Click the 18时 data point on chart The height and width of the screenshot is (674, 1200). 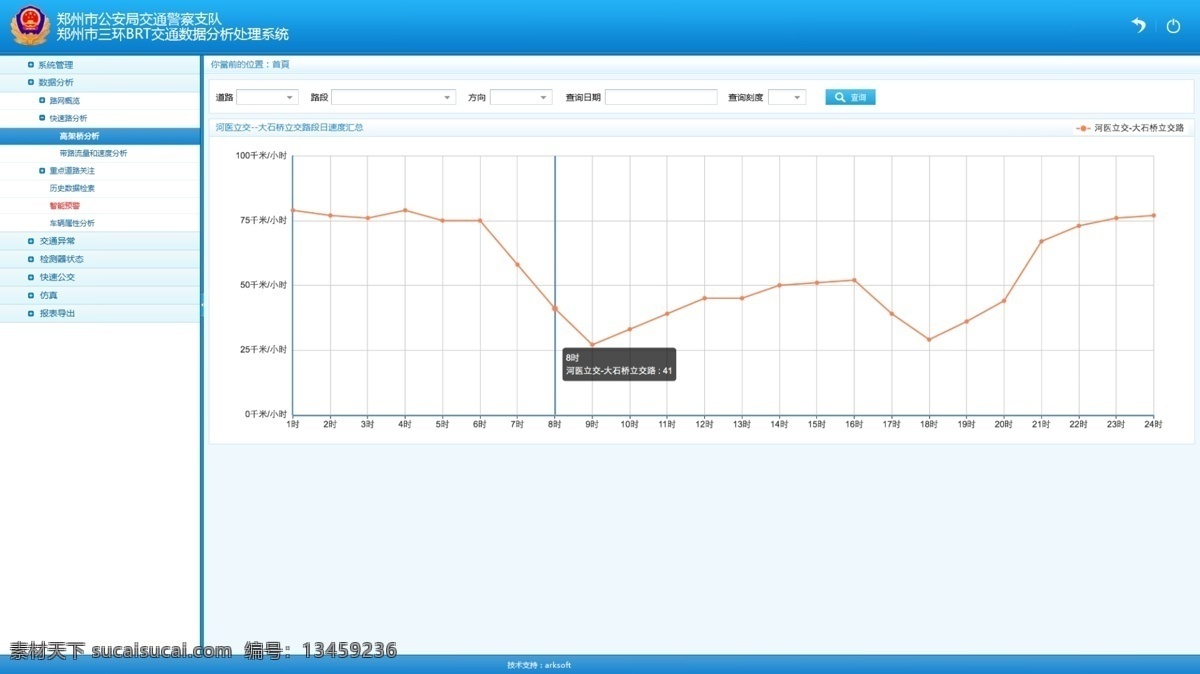929,339
